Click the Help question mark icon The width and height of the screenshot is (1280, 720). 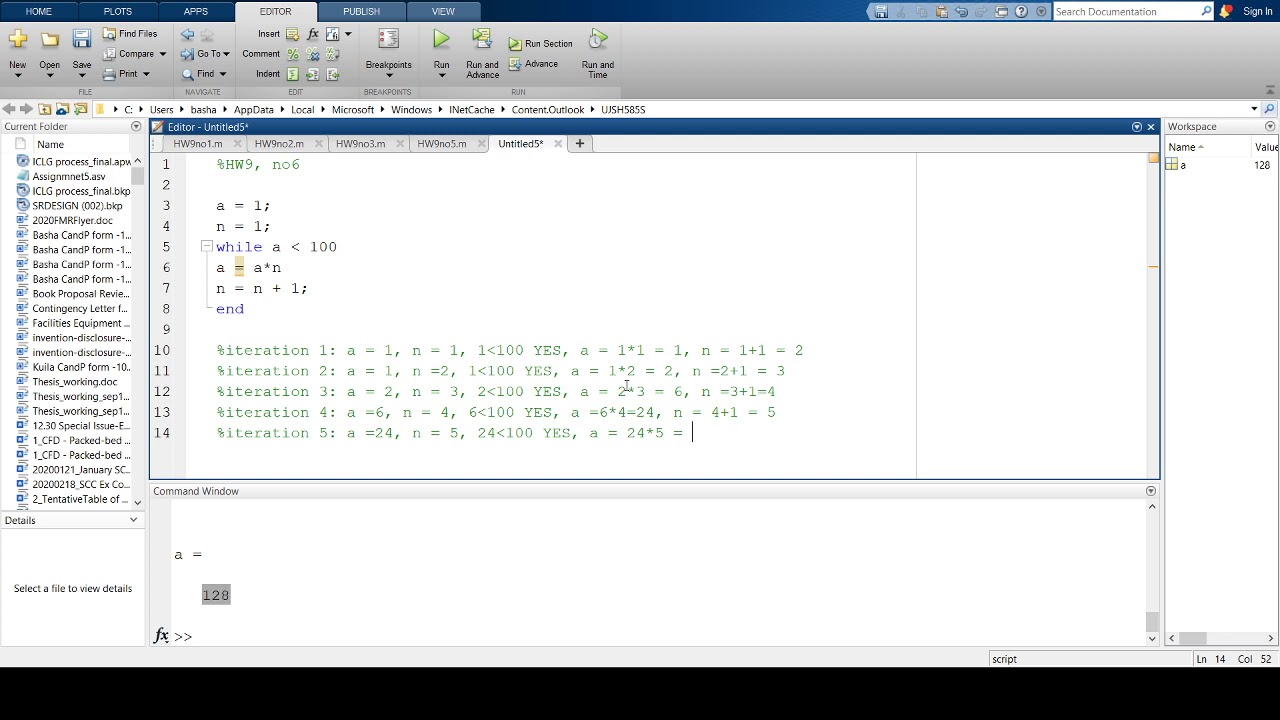click(1021, 12)
